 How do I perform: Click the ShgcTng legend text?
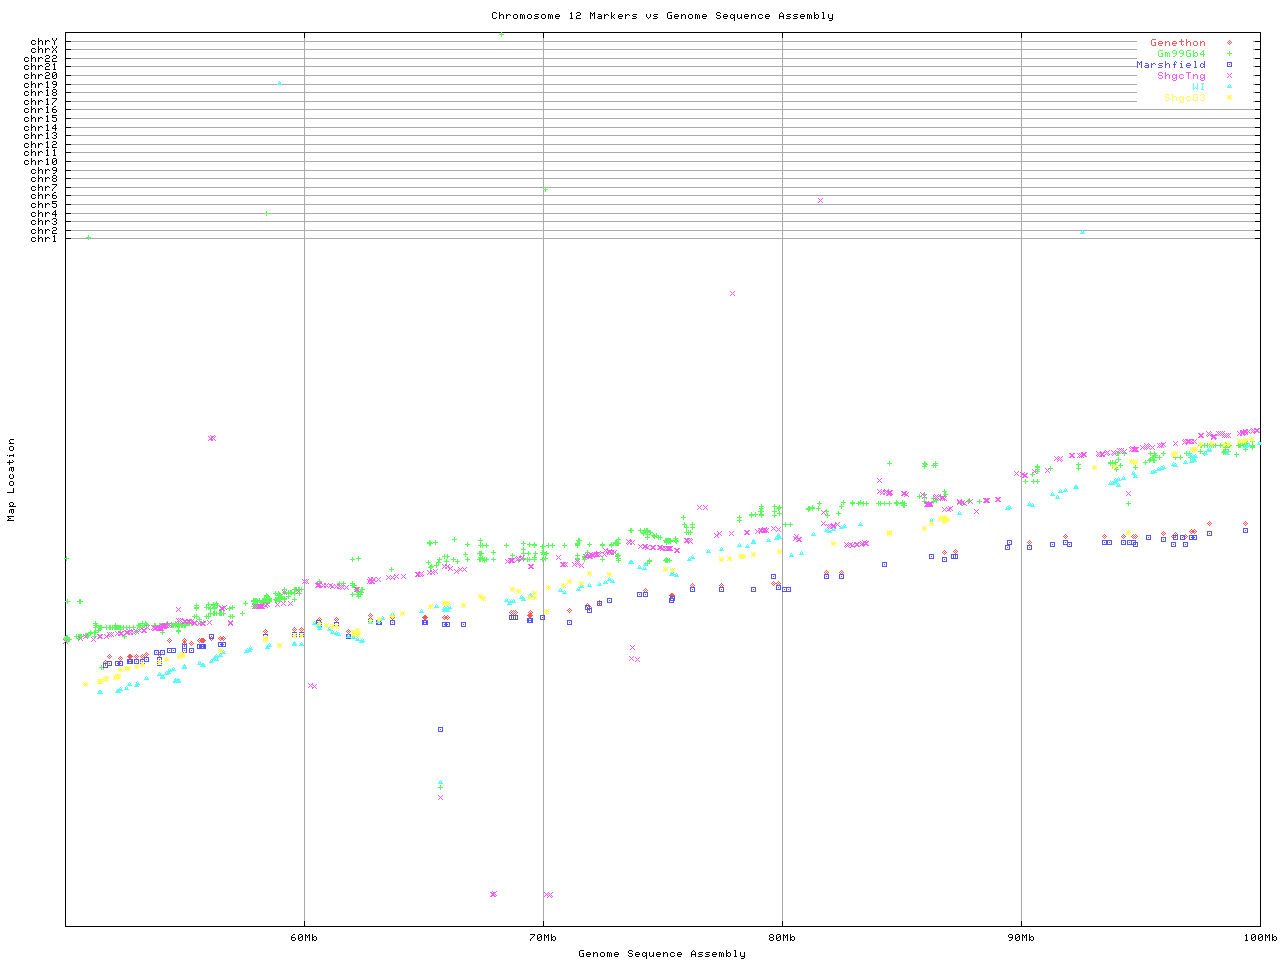click(x=1181, y=76)
